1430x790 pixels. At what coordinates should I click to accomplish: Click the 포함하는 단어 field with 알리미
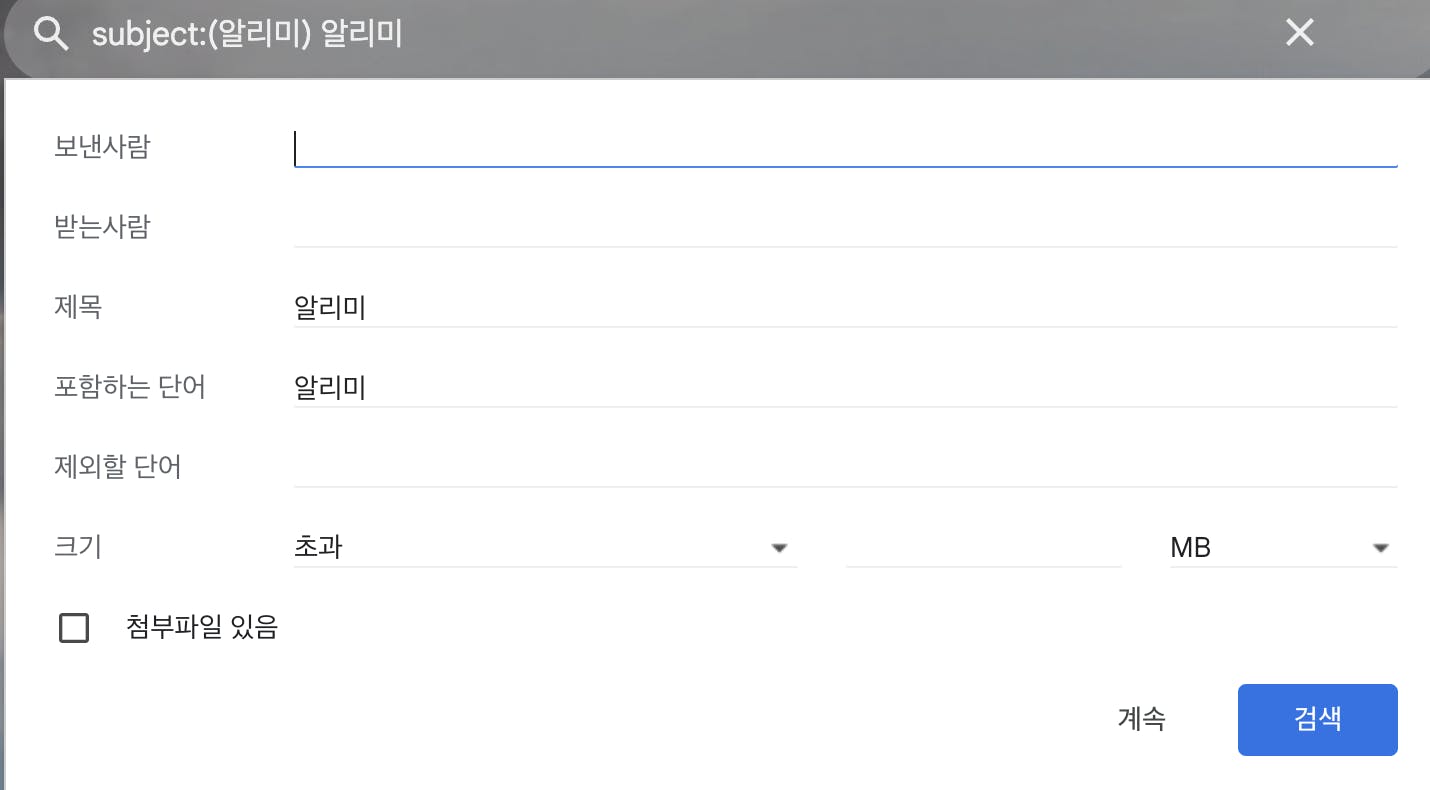click(x=845, y=387)
